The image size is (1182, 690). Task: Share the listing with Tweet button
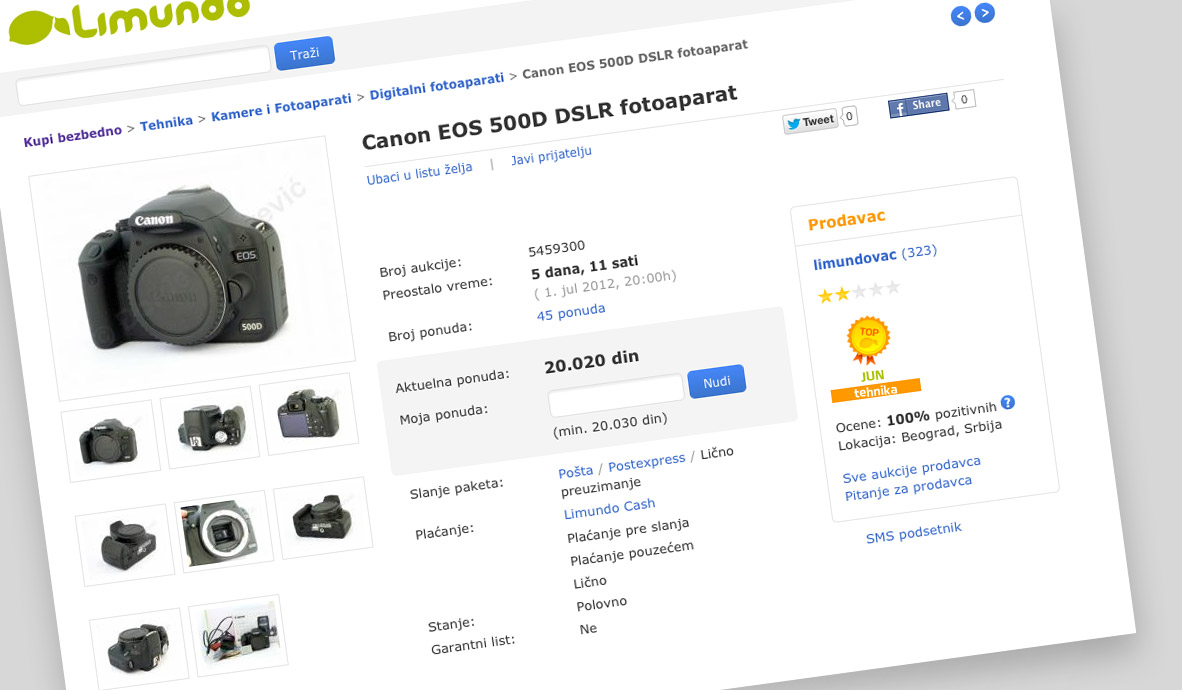810,121
